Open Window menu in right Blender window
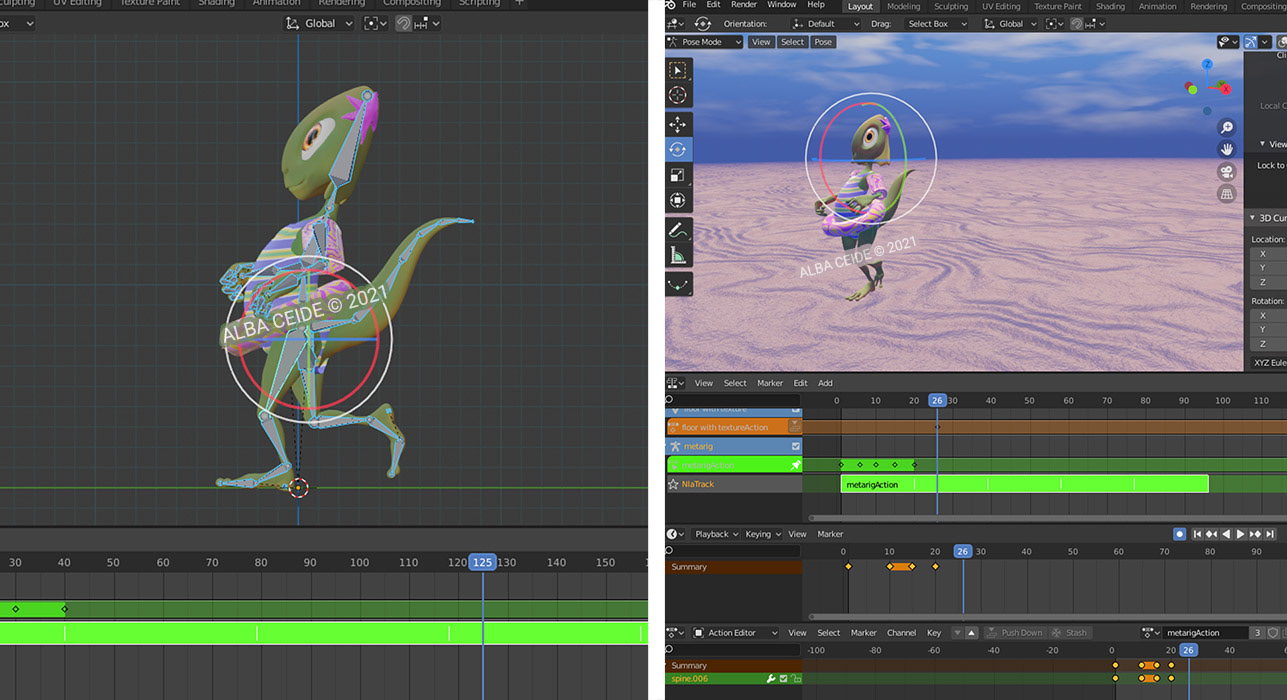This screenshot has height=700, width=1287. tap(782, 5)
